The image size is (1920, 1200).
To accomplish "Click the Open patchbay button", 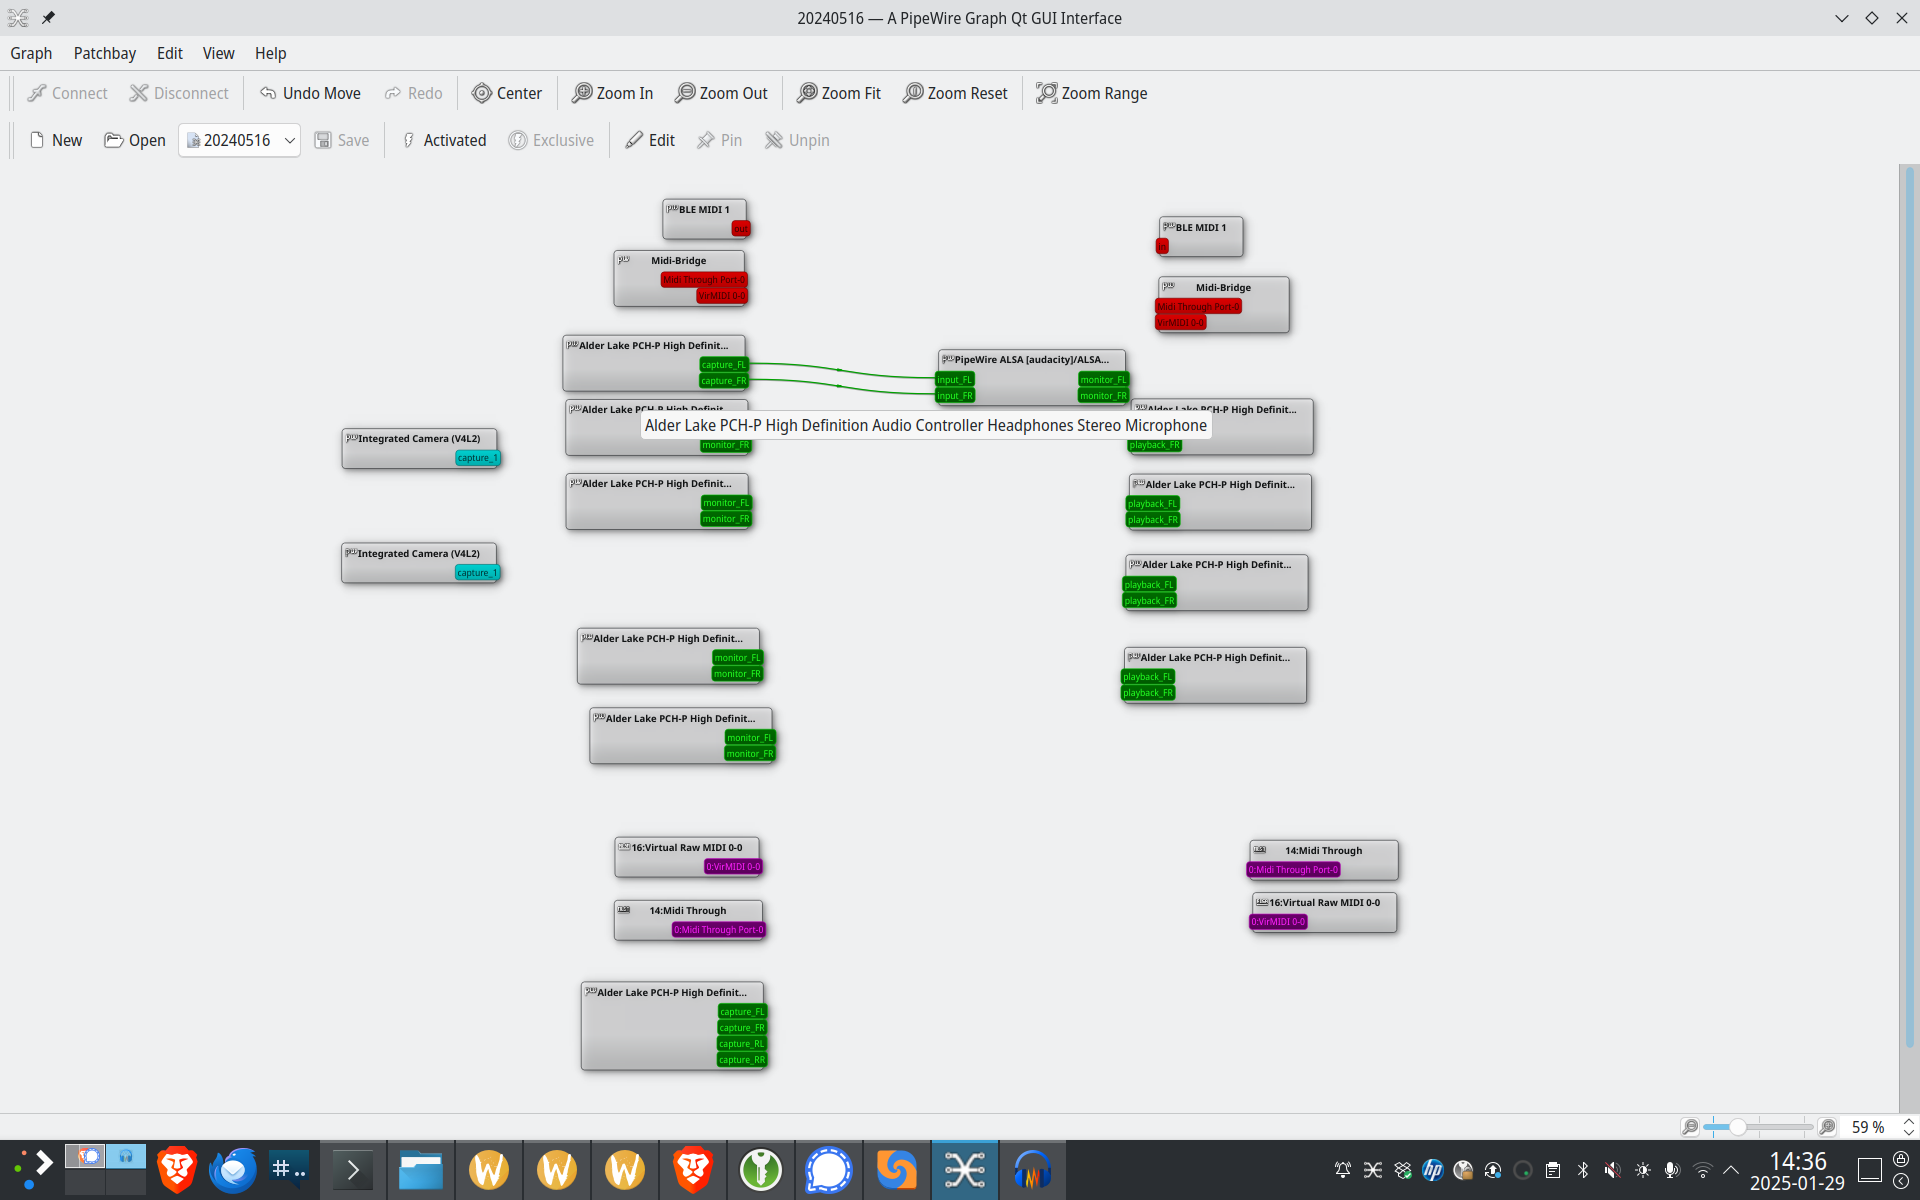I will 135,140.
